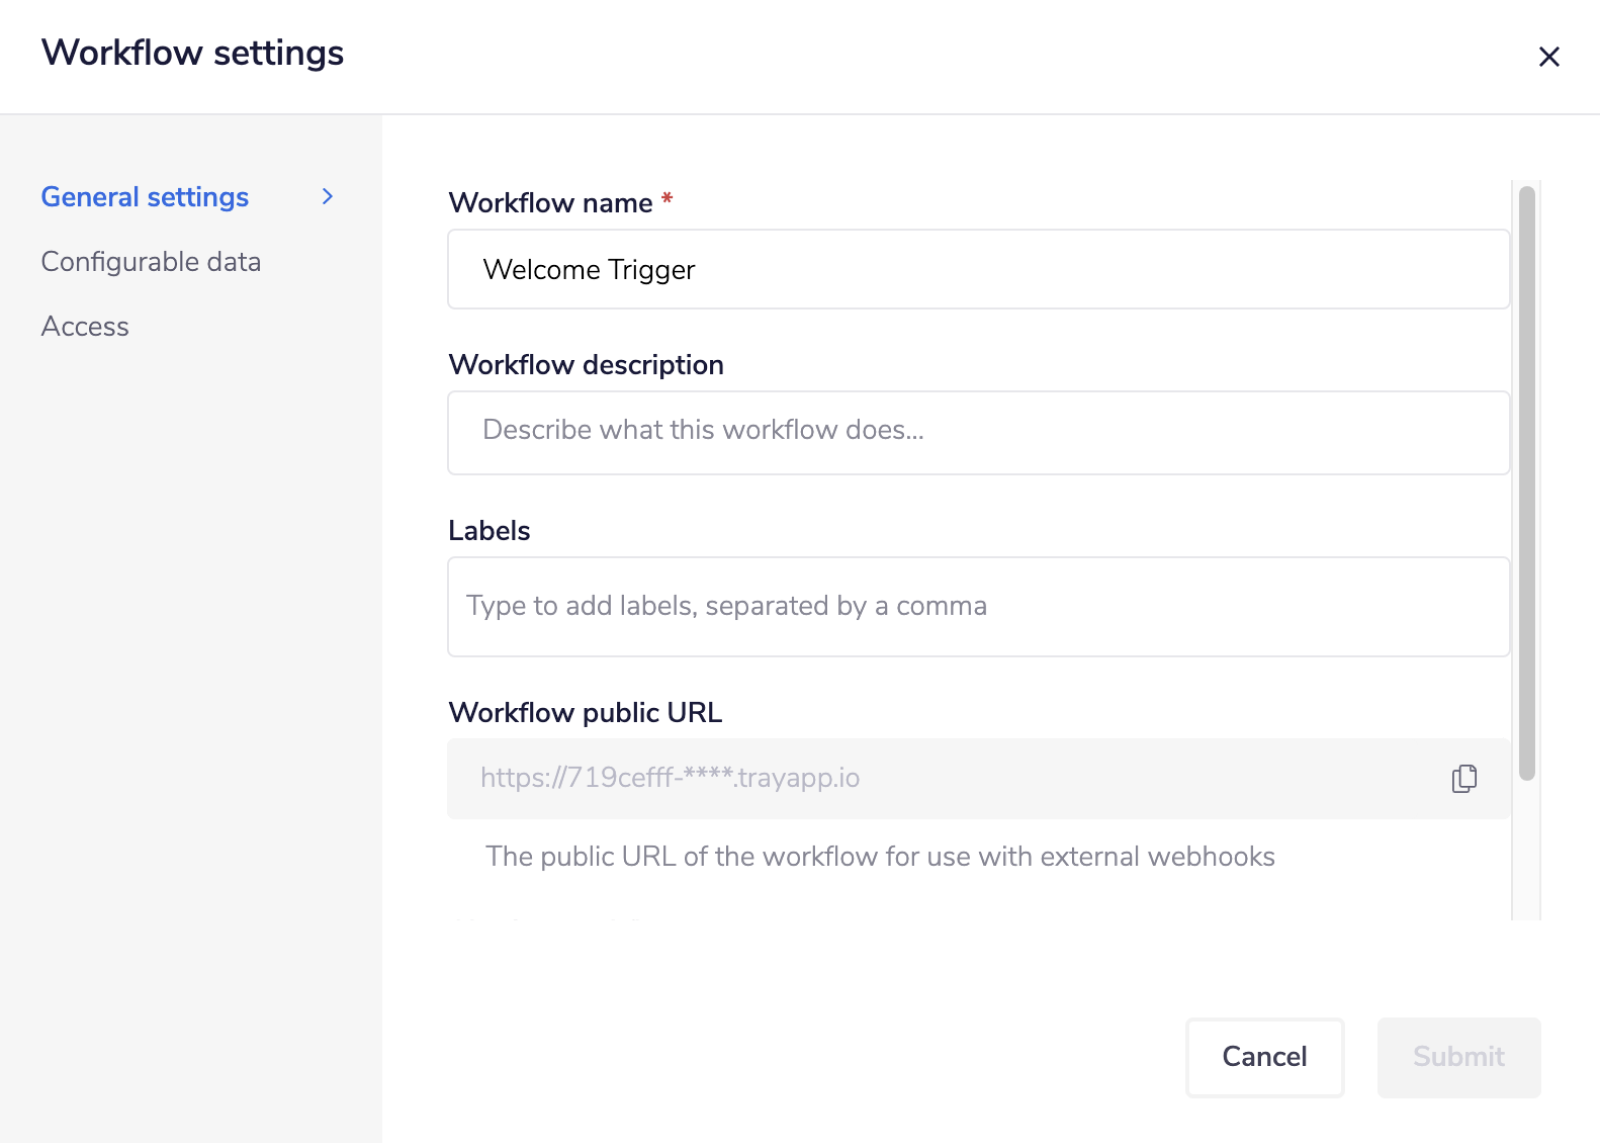Switch to the Access section
The height and width of the screenshot is (1143, 1600).
pos(85,325)
